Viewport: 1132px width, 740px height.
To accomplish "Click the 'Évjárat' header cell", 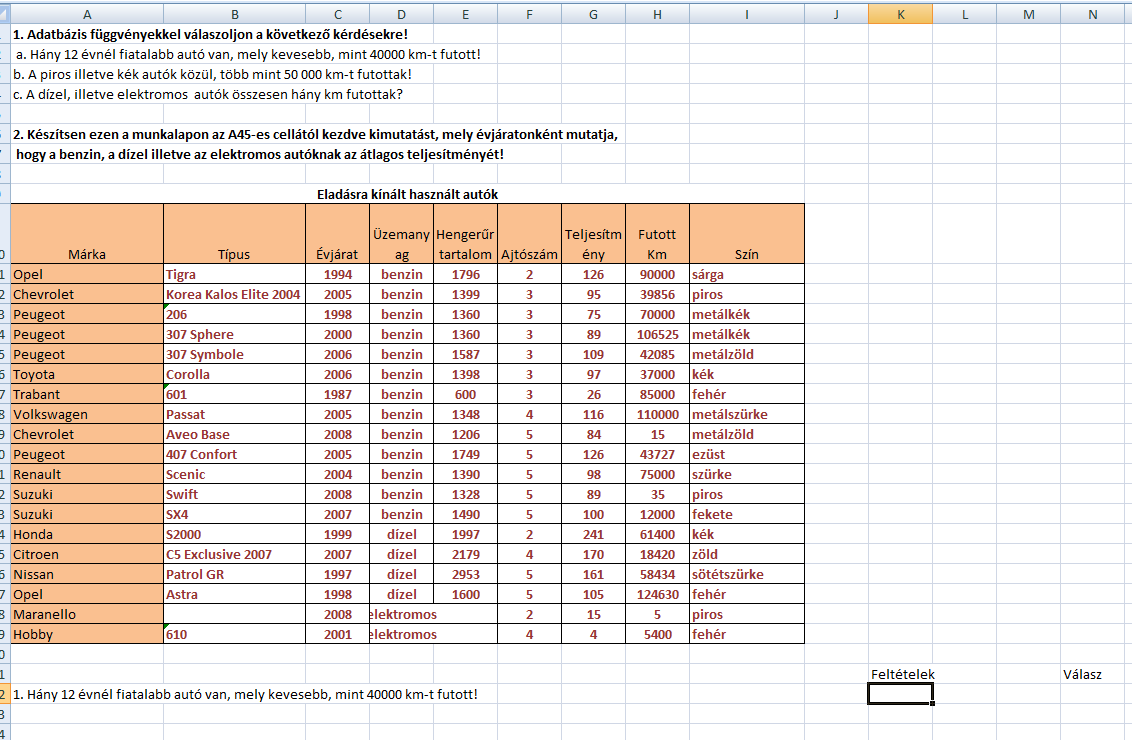I will [337, 234].
